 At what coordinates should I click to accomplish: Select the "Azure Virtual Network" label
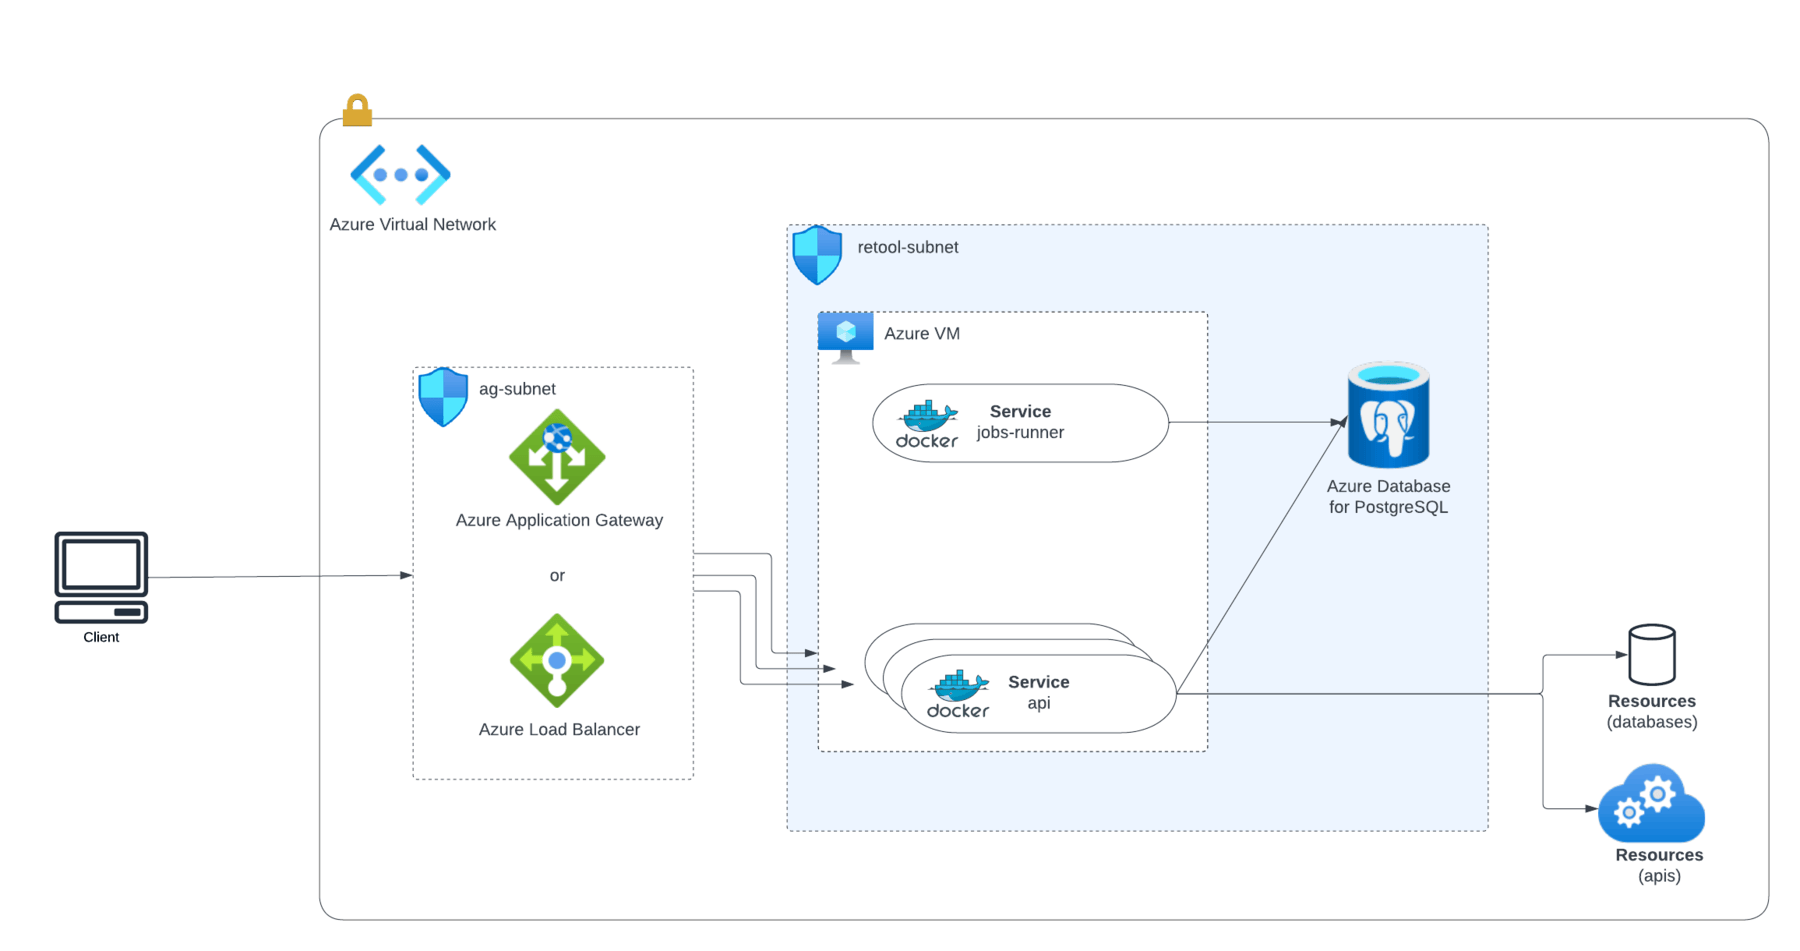(x=413, y=225)
